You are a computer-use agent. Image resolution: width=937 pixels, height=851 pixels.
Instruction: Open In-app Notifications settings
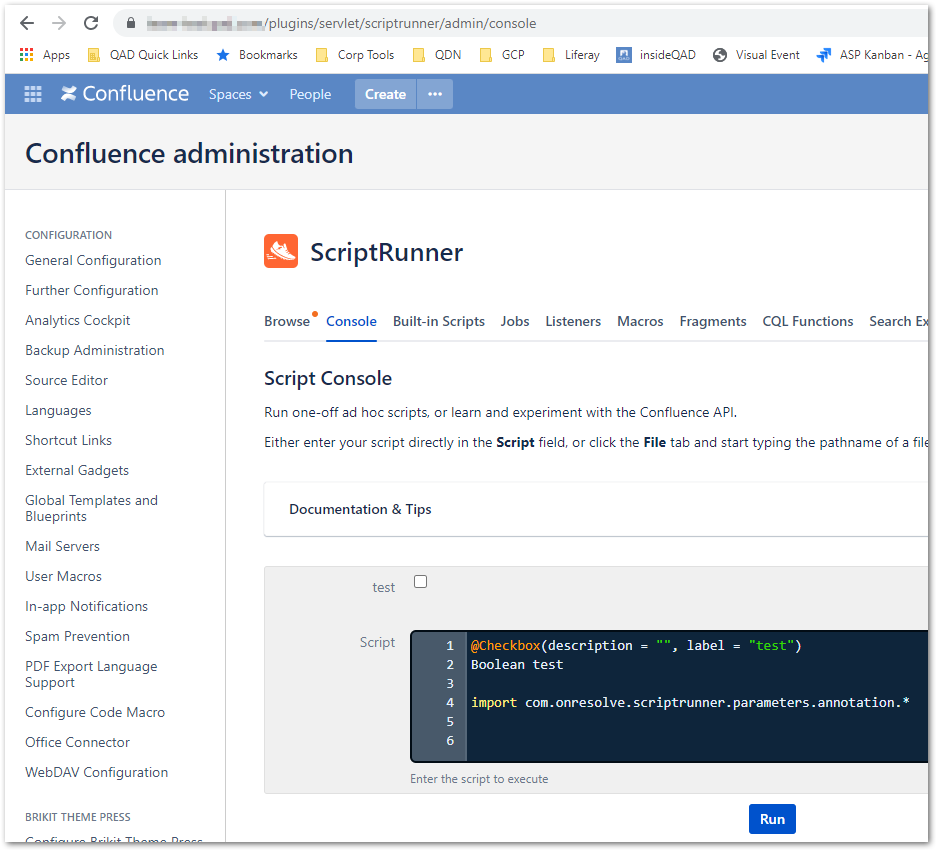tap(87, 606)
